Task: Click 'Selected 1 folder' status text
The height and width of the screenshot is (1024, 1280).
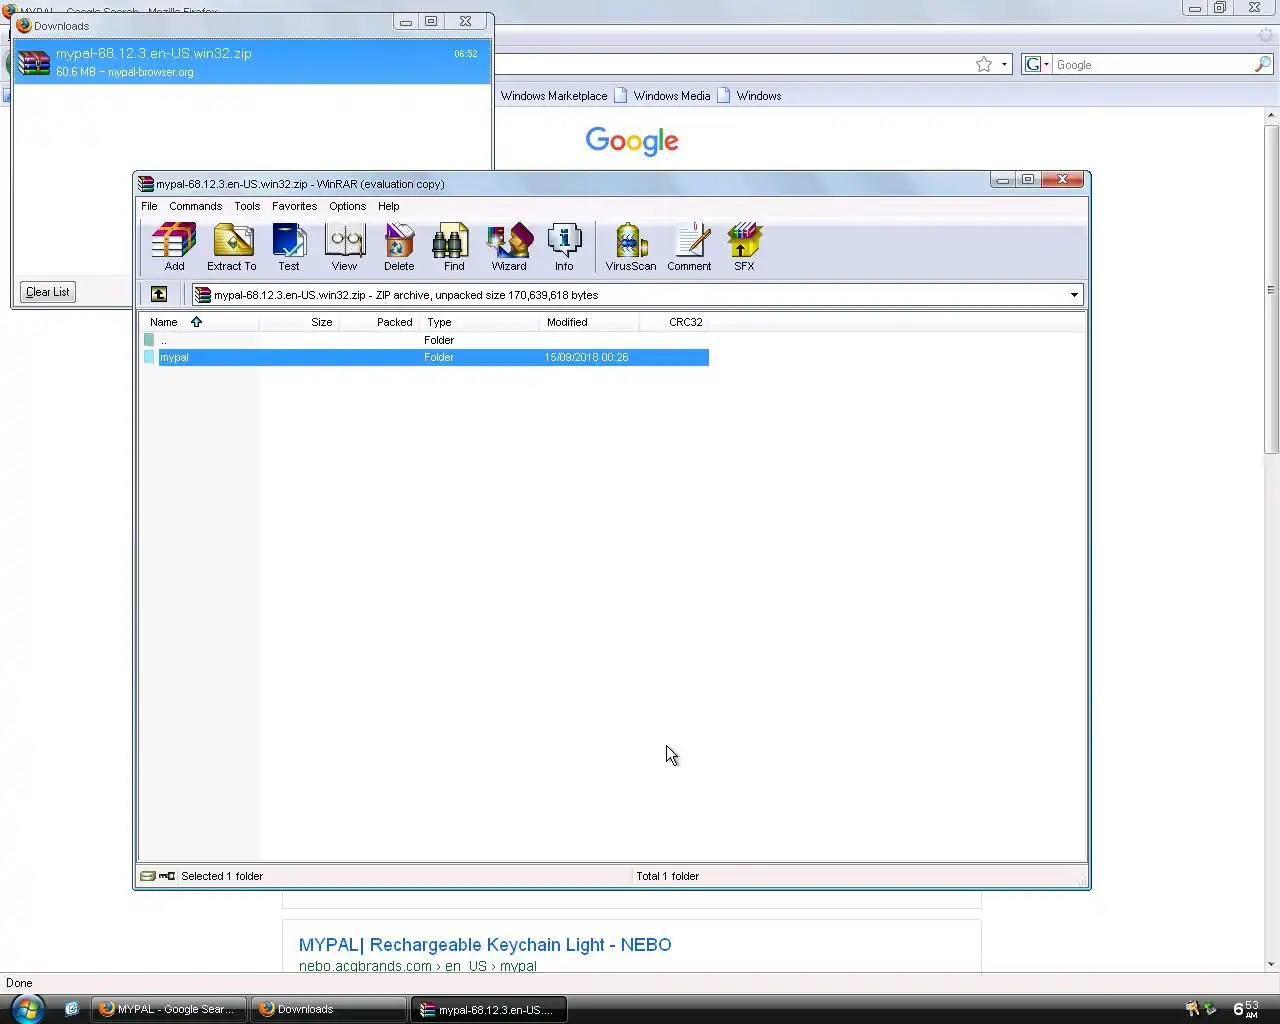Action: [x=222, y=876]
